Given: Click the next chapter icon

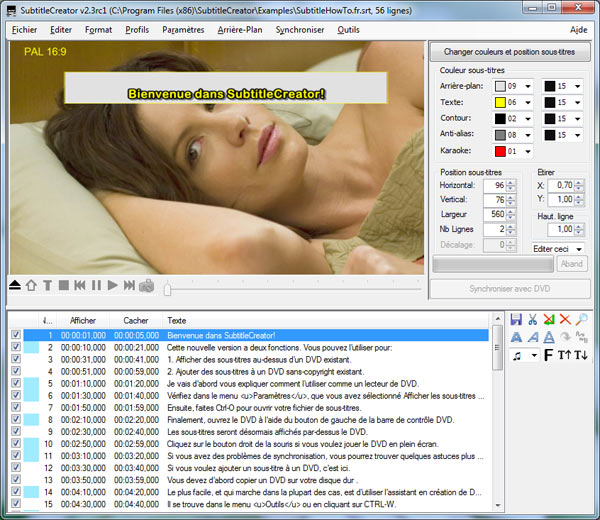Looking at the screenshot, I should coord(129,285).
